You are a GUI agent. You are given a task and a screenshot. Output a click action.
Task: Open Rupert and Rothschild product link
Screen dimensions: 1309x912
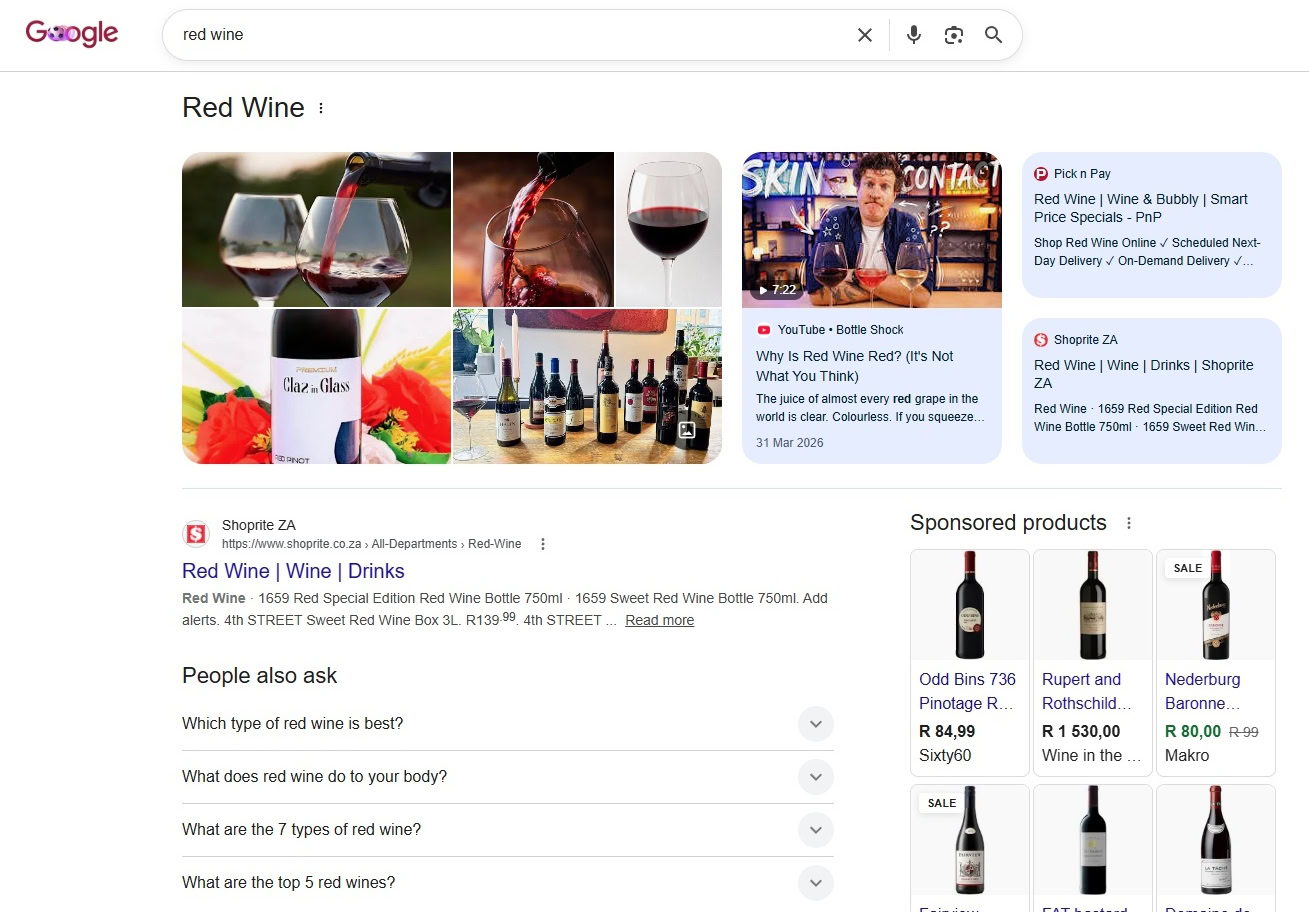[1087, 691]
